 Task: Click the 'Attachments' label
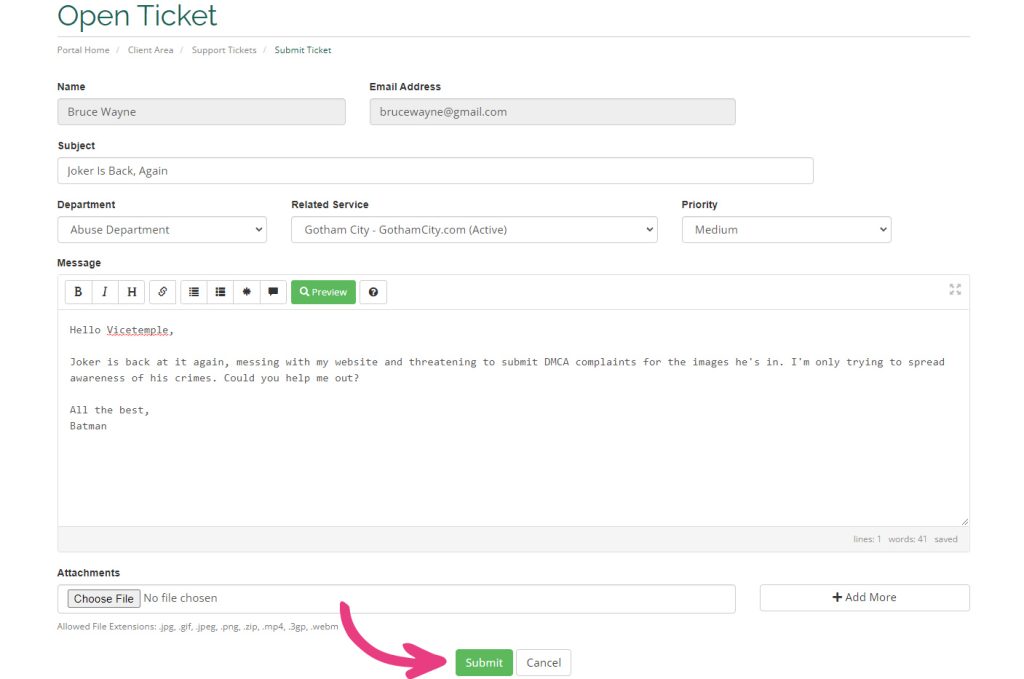88,573
